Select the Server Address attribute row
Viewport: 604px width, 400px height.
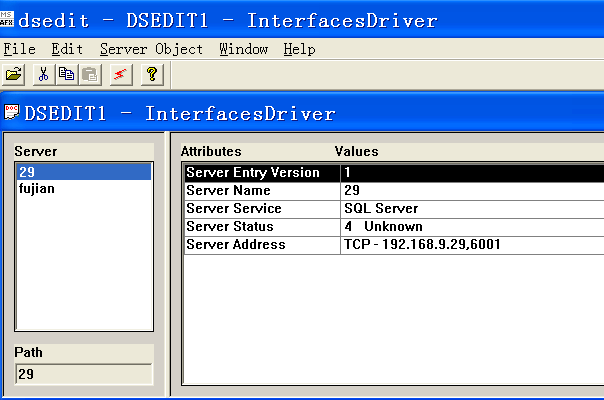(394, 245)
